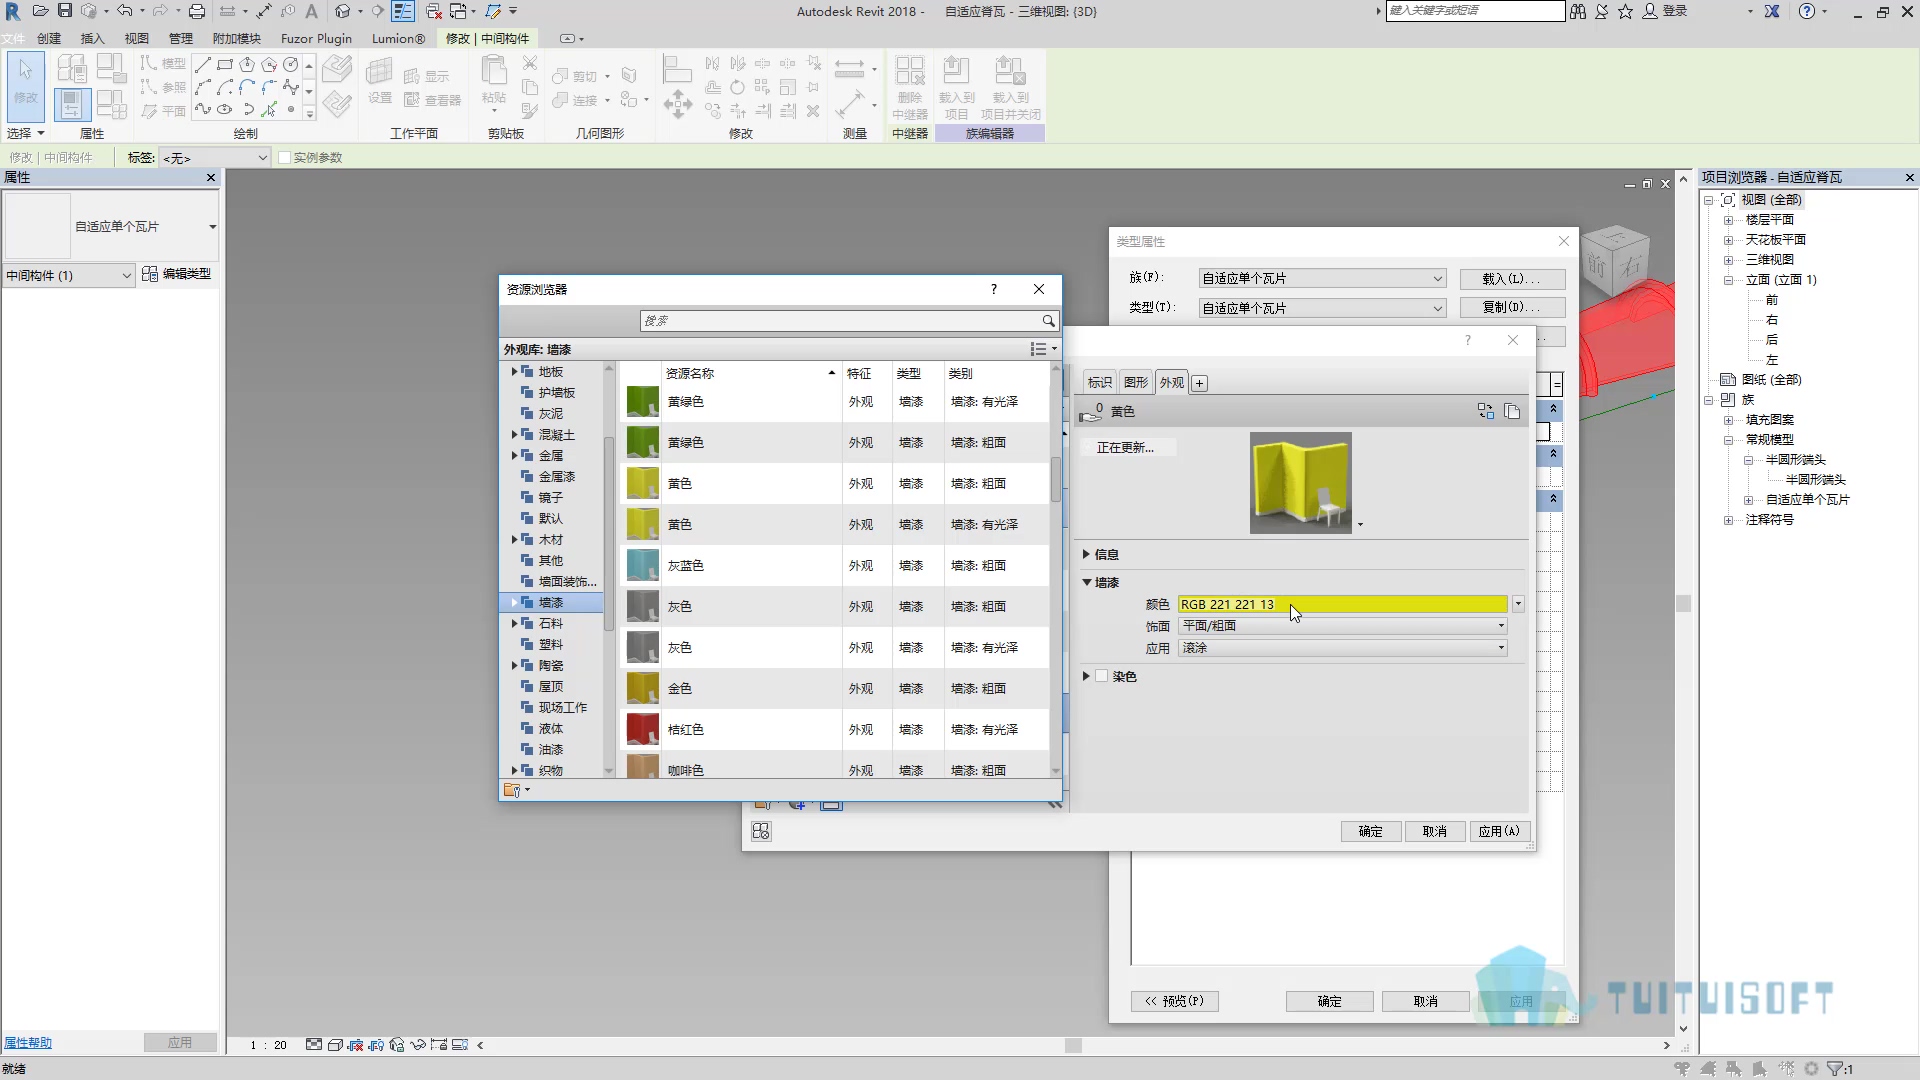
Task: Click the replace asset icon in appearance header
Action: pyautogui.click(x=1485, y=411)
